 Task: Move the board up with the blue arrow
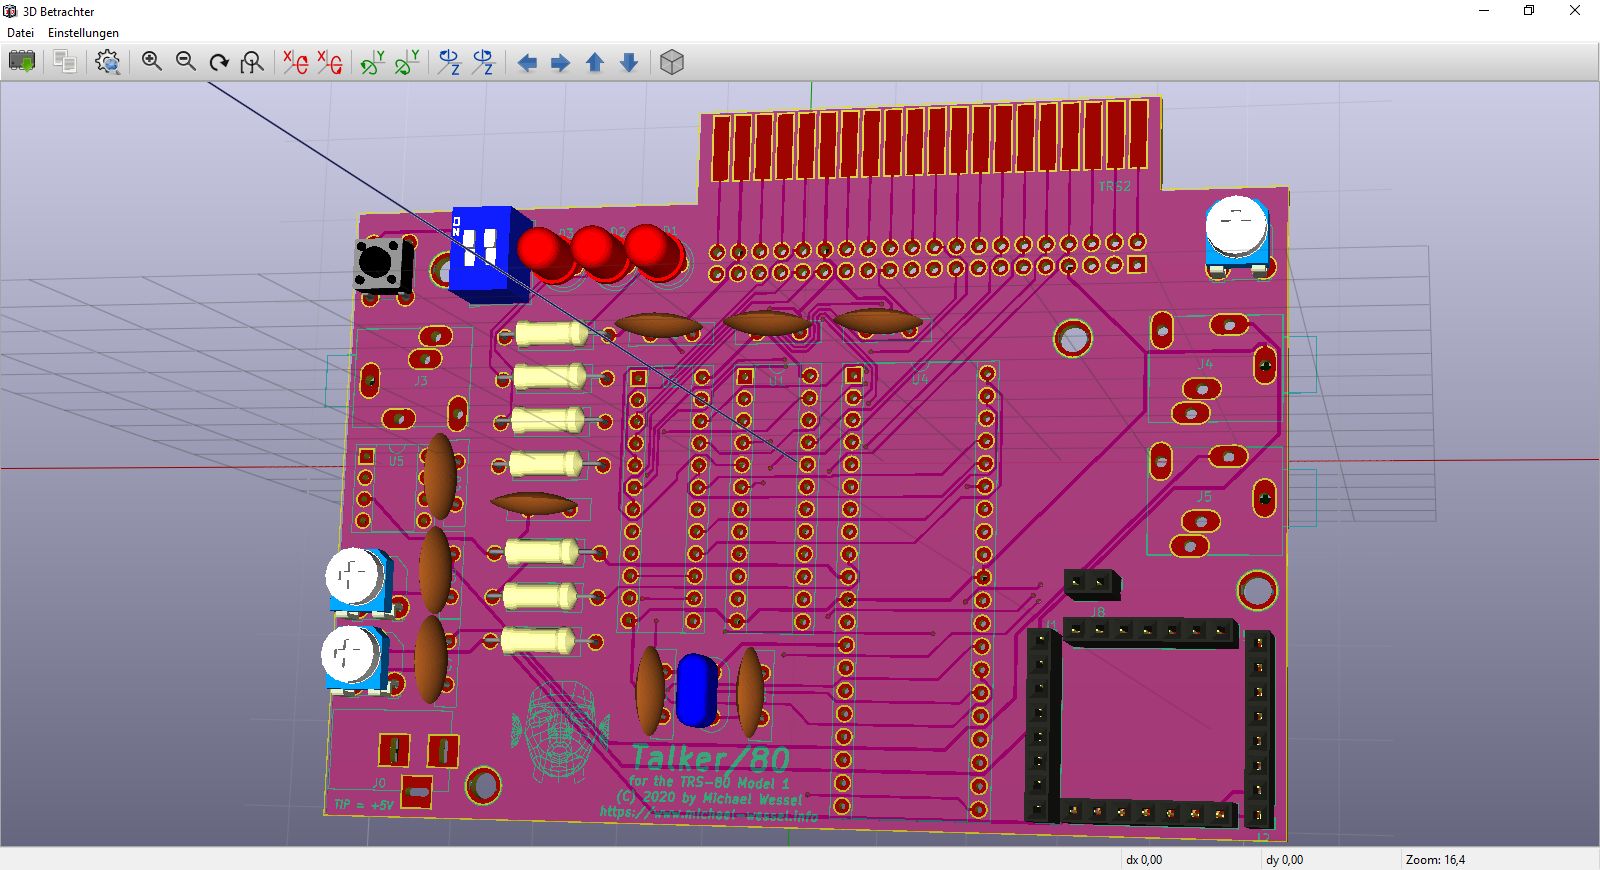pyautogui.click(x=595, y=63)
